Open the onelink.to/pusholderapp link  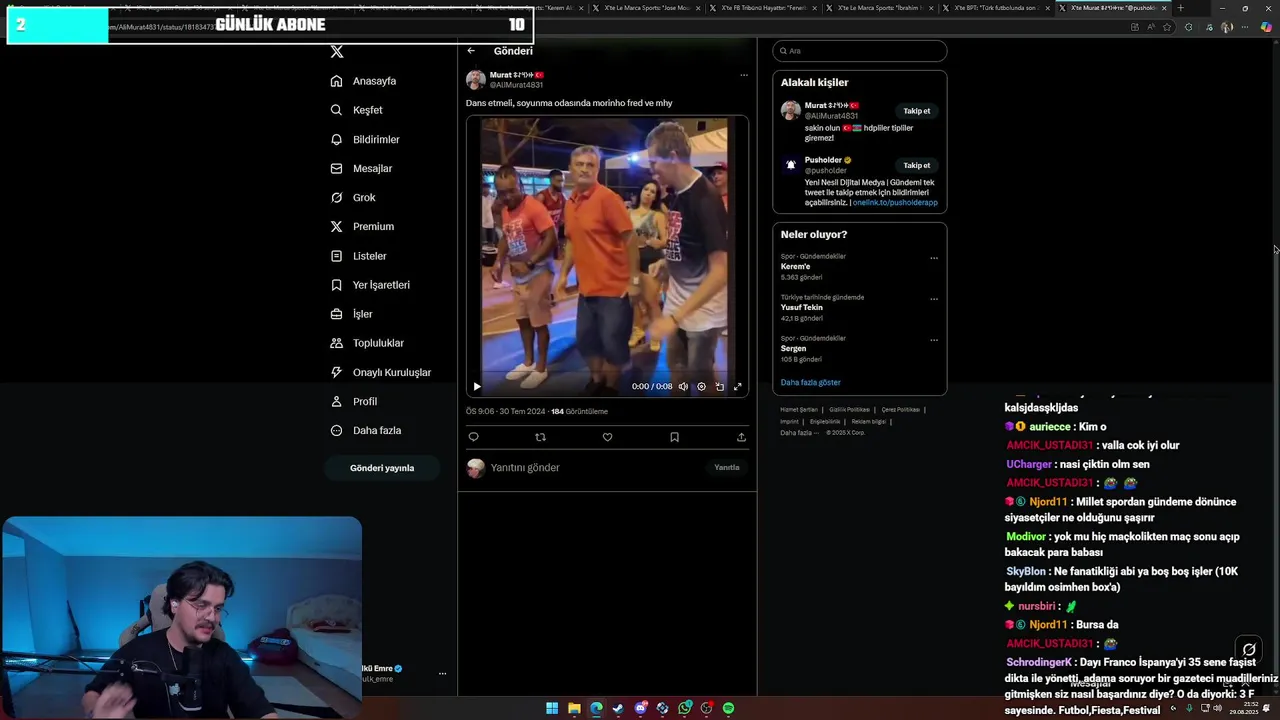tap(895, 203)
